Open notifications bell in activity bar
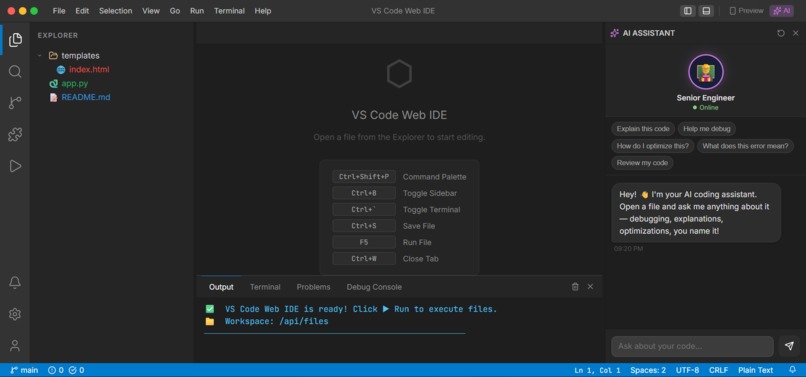The image size is (806, 377). pos(15,282)
